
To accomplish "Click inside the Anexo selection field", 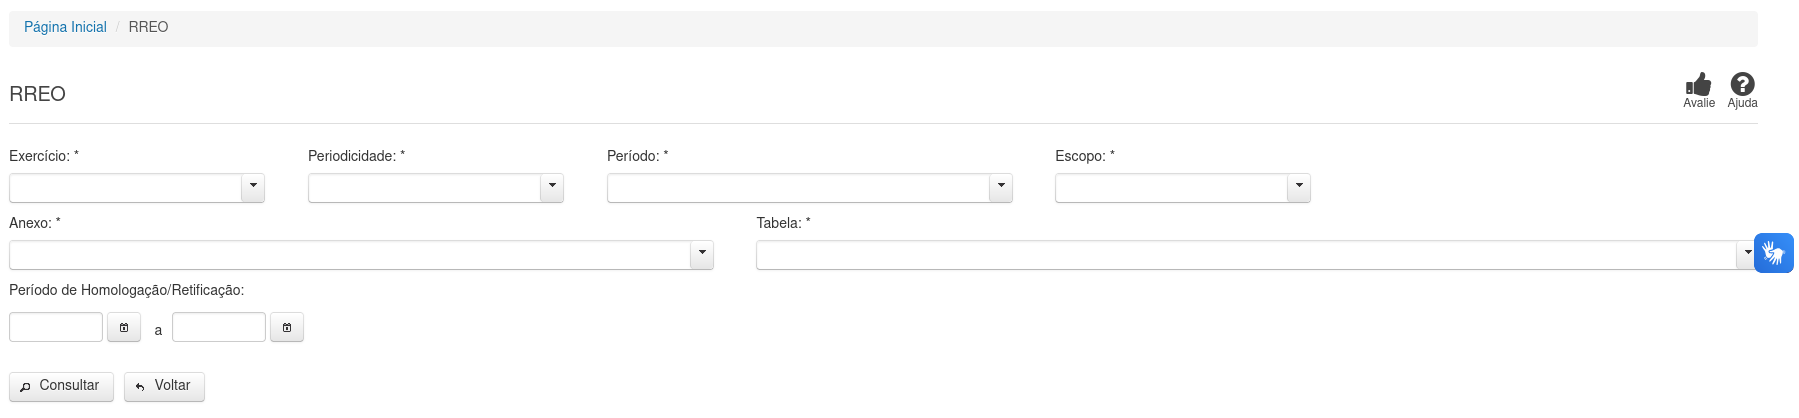I will (350, 255).
